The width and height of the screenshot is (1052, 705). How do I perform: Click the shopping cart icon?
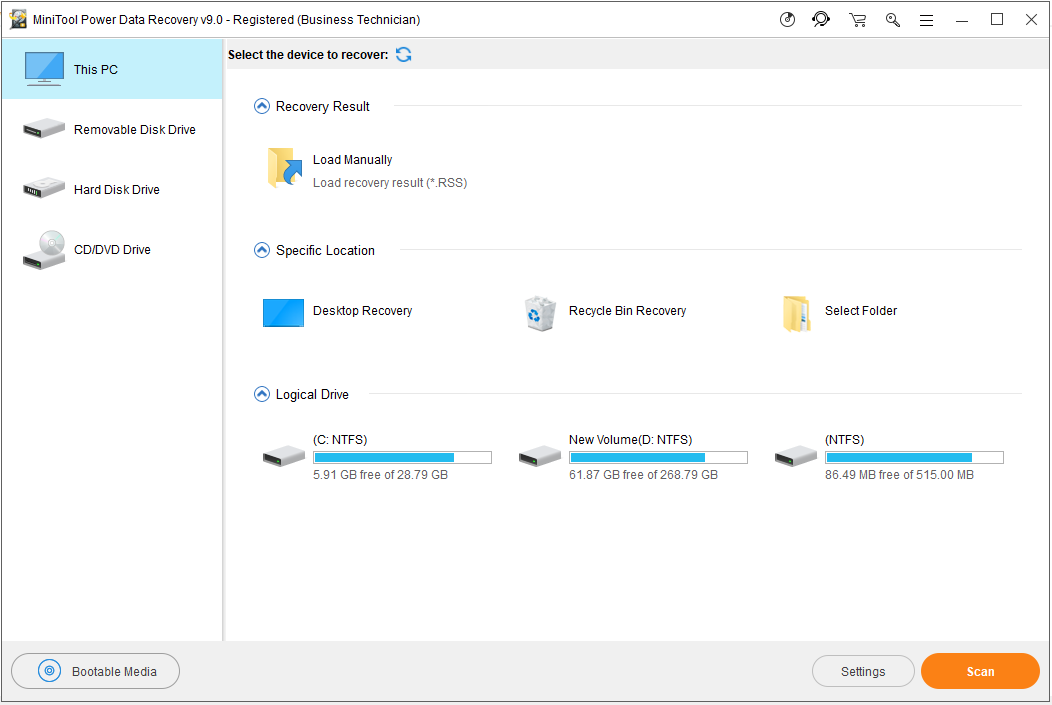tap(857, 19)
